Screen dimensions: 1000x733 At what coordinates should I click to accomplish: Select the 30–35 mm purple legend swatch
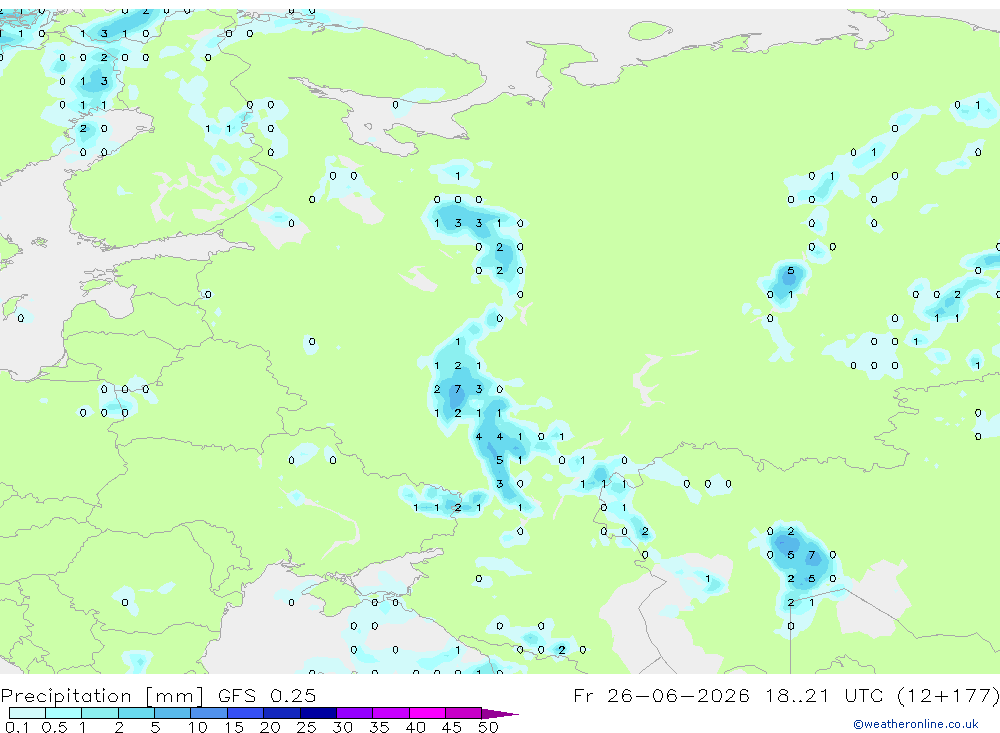tap(355, 713)
